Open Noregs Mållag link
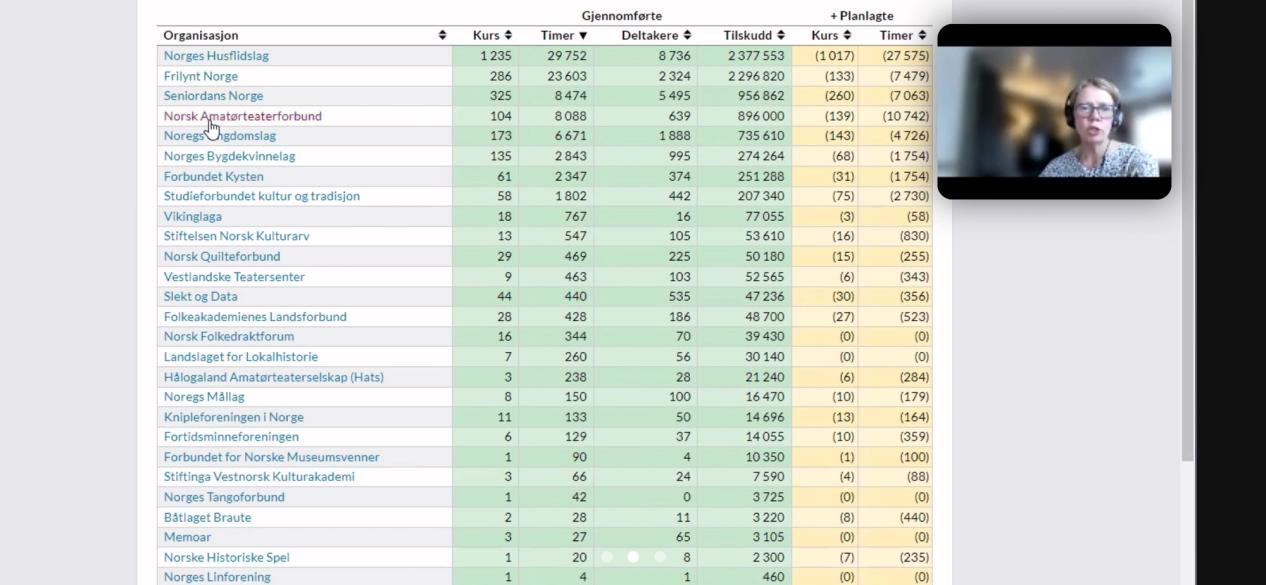Viewport: 1266px width, 585px height. (x=204, y=397)
